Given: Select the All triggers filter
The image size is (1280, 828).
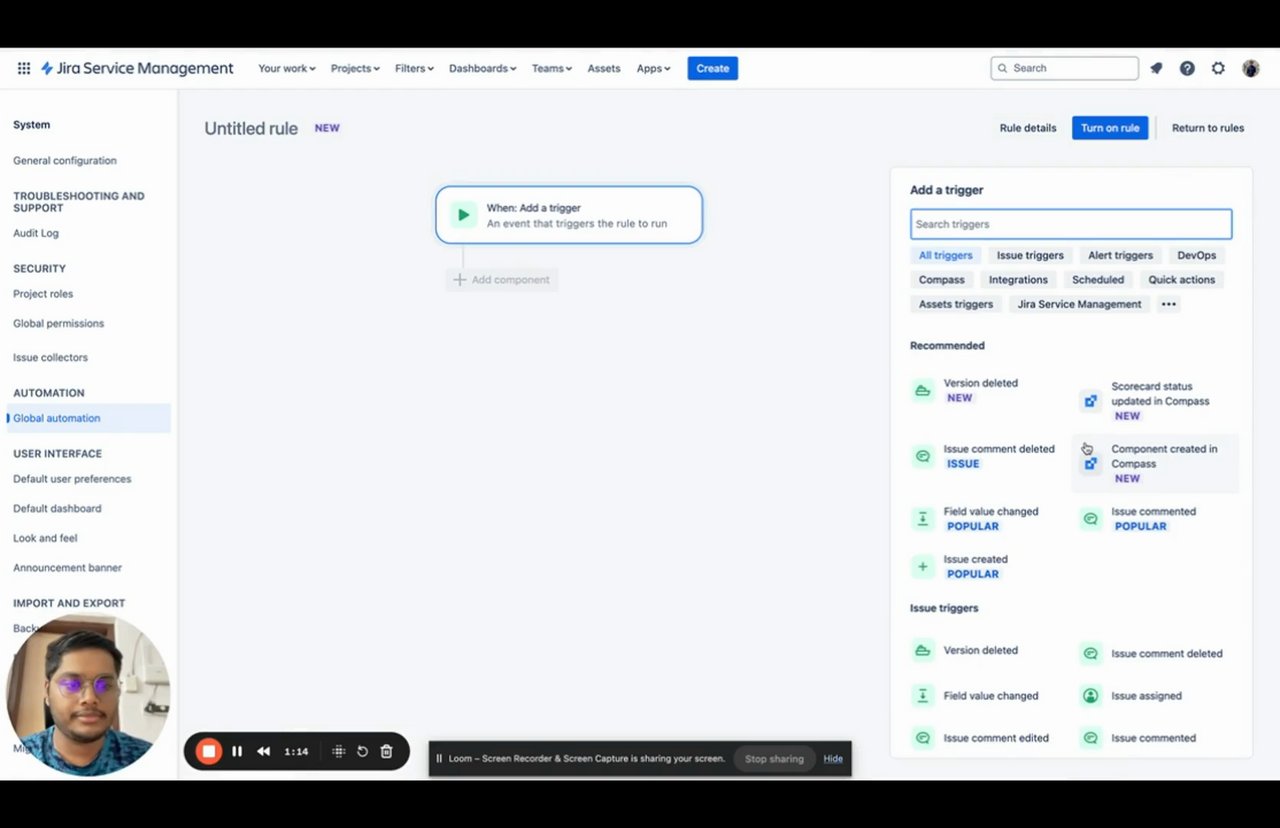Looking at the screenshot, I should [x=945, y=255].
